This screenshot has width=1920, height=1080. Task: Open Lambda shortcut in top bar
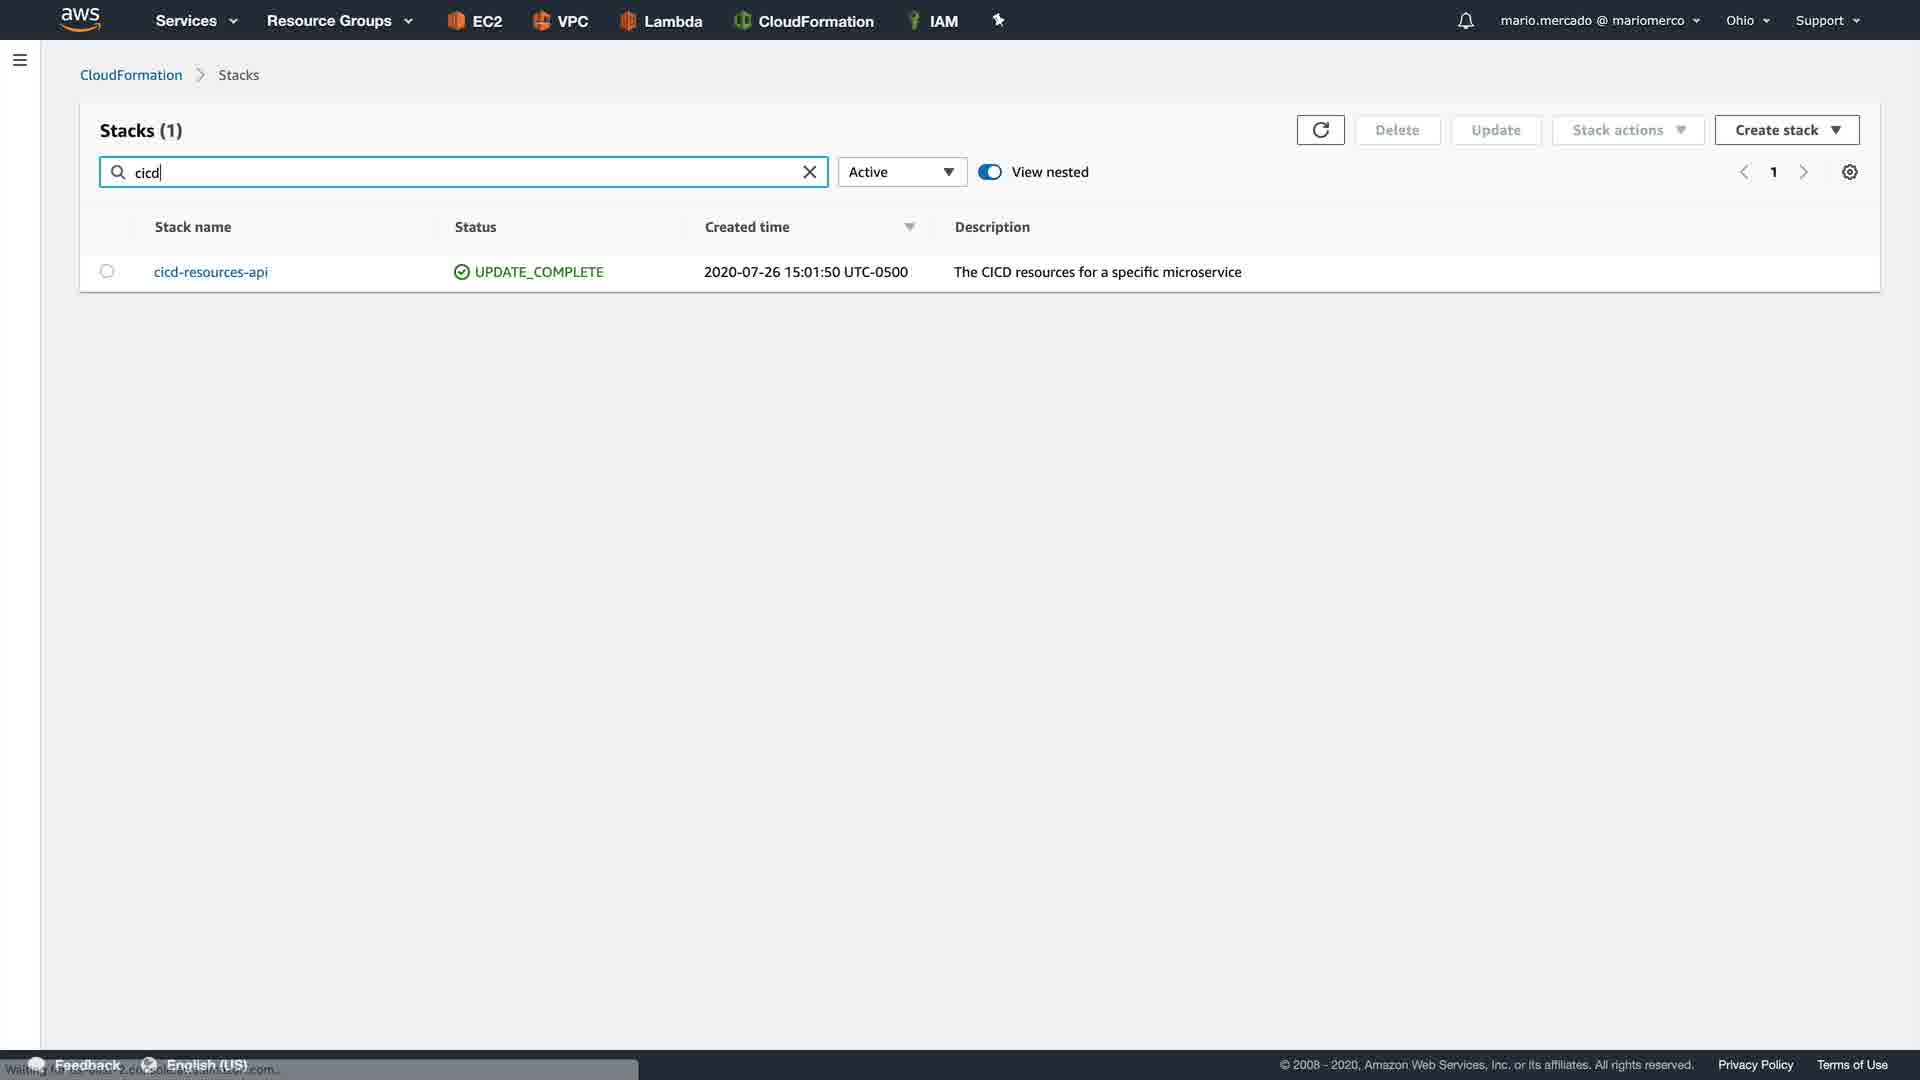[x=660, y=20]
